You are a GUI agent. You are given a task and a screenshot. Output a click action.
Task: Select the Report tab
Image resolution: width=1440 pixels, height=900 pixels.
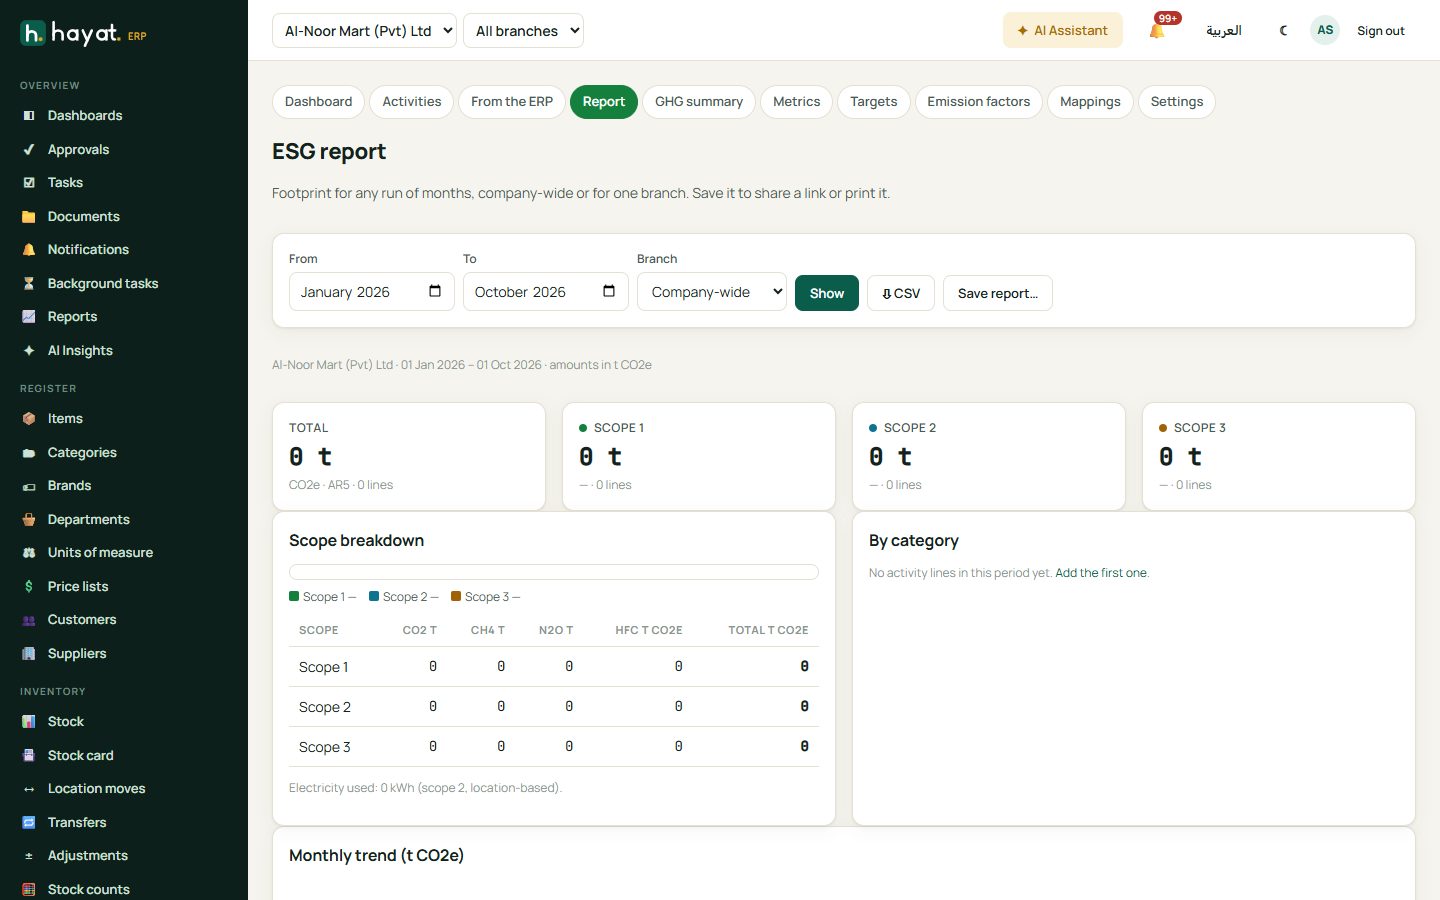click(x=604, y=102)
